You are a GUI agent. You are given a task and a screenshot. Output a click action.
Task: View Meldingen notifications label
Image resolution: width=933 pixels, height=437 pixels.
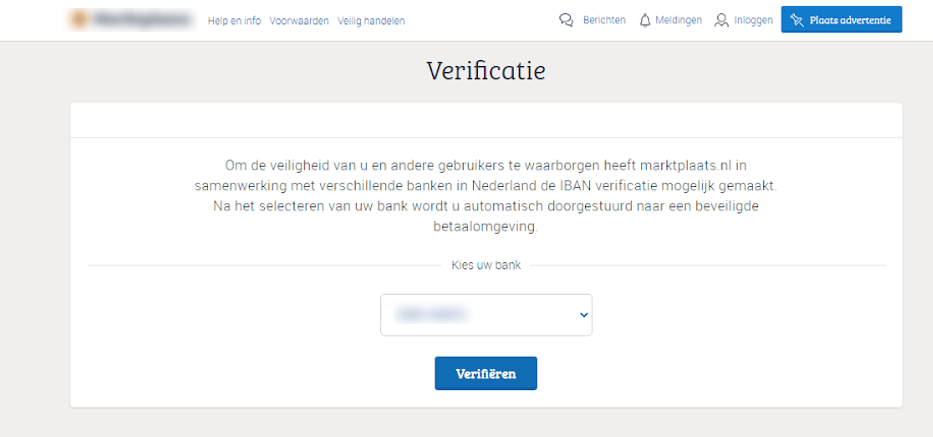[680, 20]
